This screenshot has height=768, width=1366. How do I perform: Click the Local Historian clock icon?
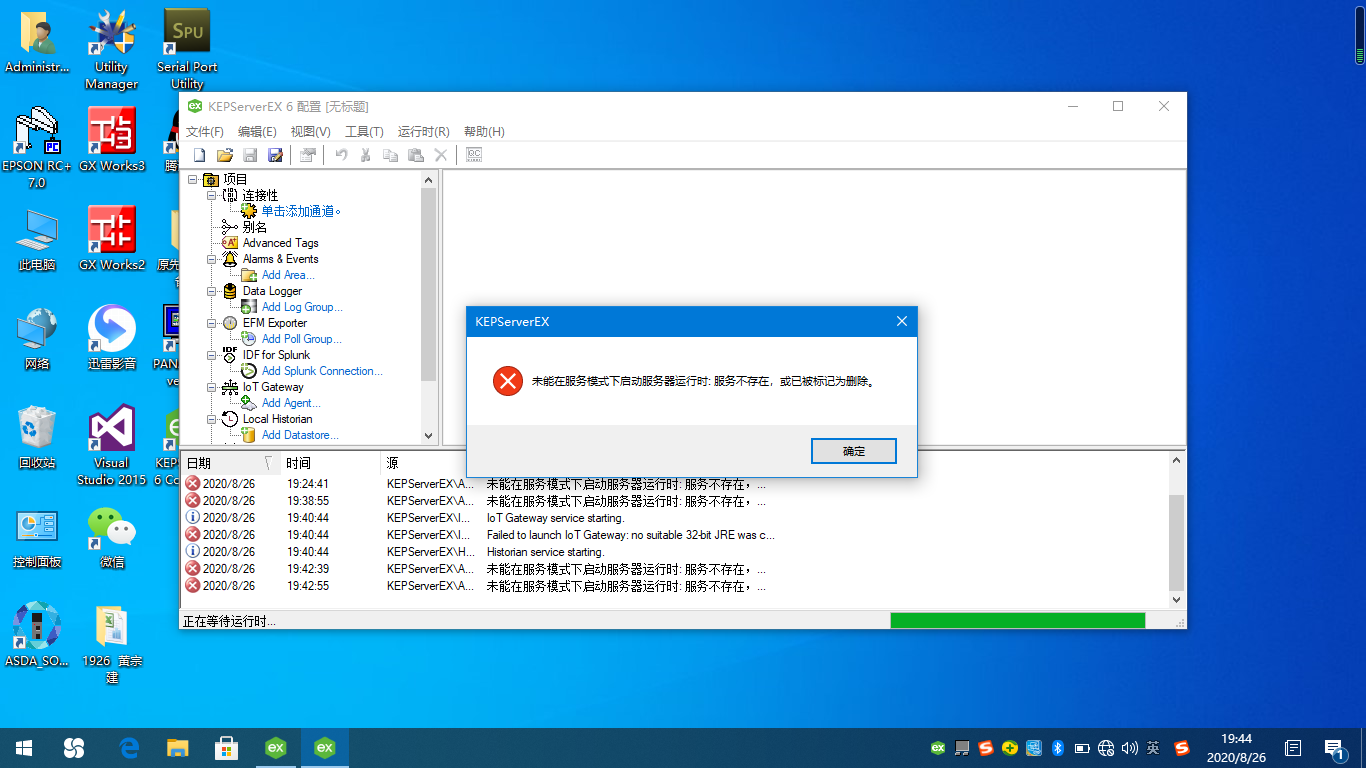tap(230, 419)
